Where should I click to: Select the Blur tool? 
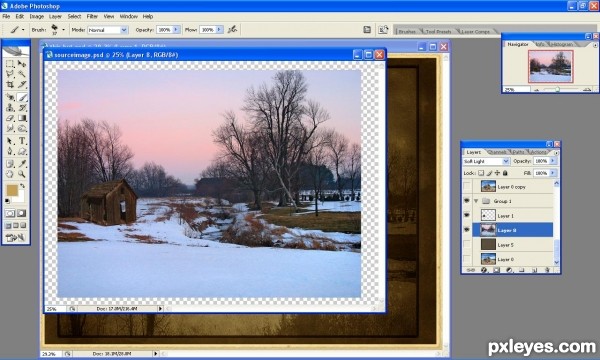10,129
